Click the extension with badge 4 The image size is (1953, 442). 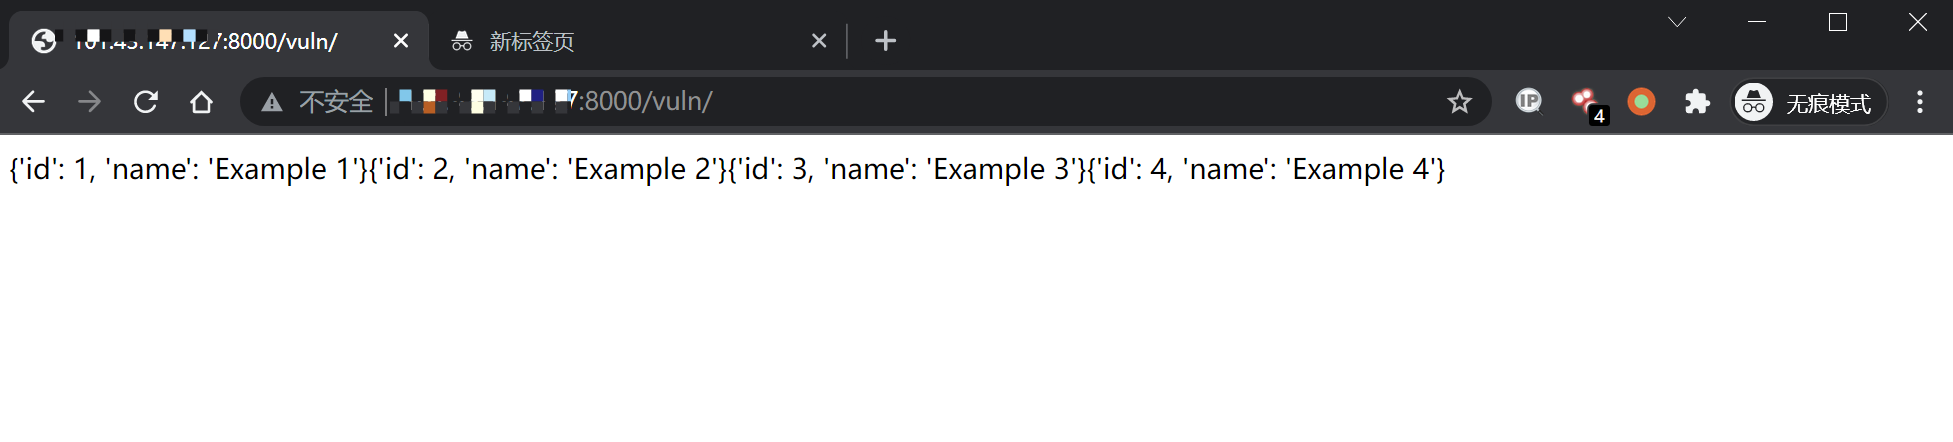[x=1586, y=102]
